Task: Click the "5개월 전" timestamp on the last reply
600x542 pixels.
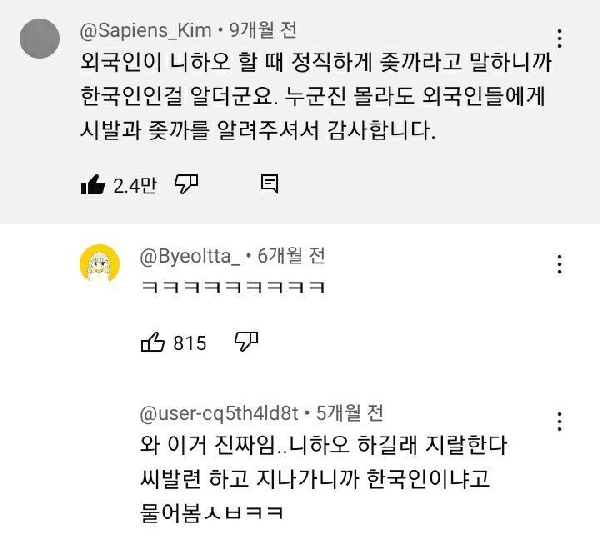Action: [x=349, y=412]
